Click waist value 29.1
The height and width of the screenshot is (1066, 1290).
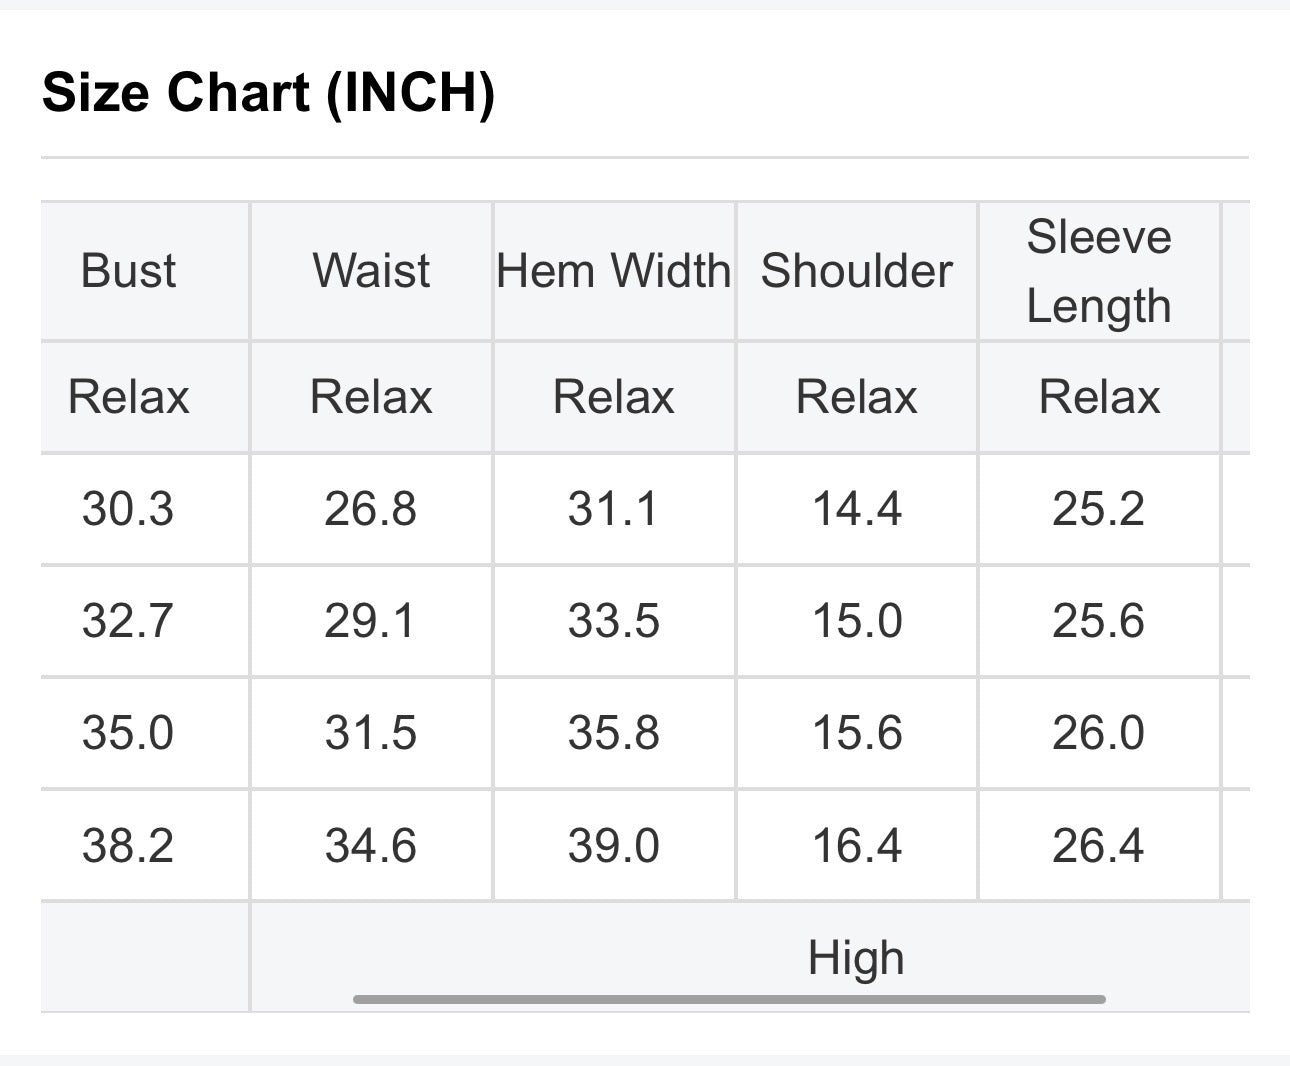pos(370,621)
